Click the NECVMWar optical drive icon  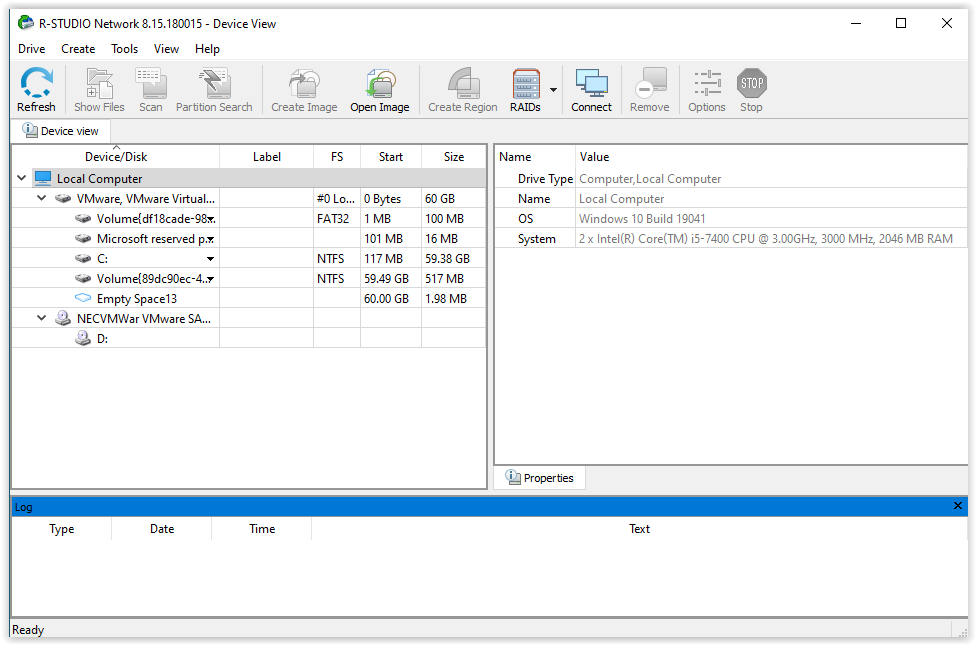point(63,318)
